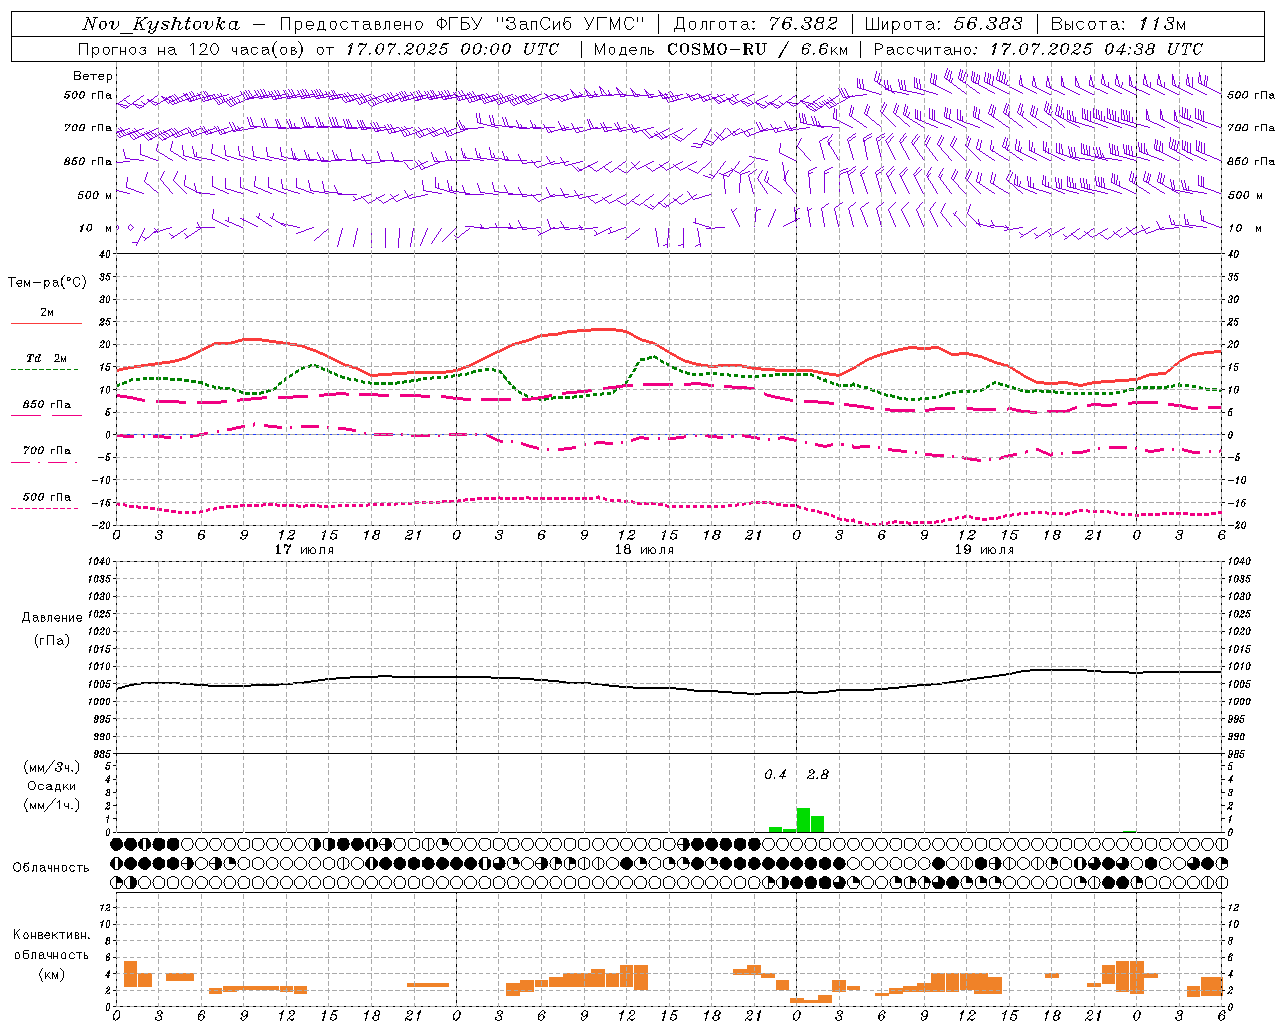Click the "(гПа)" pressure unit label

52,640
